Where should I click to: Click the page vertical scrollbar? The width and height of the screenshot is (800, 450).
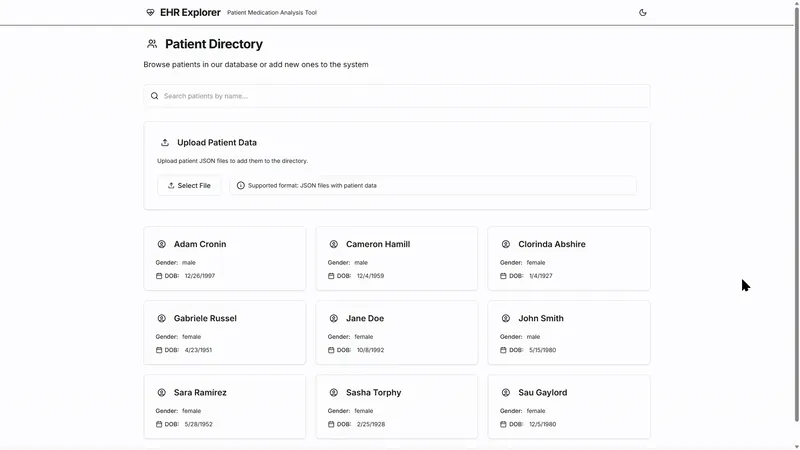pyautogui.click(x=796, y=214)
